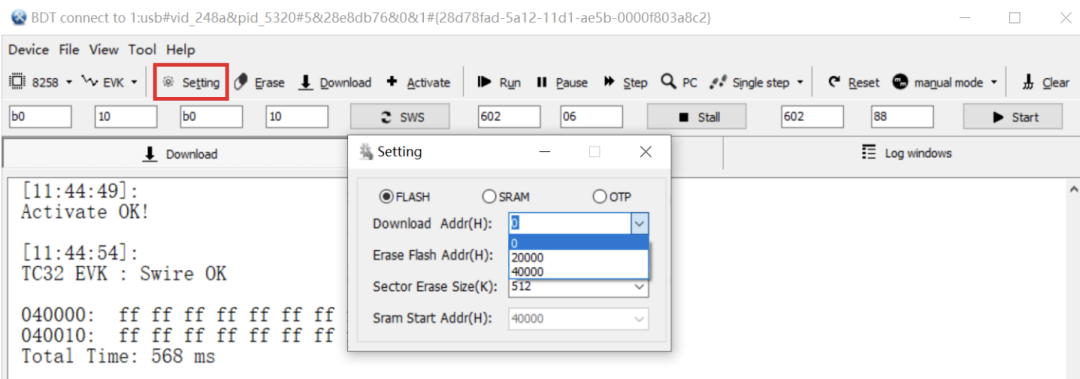
Task: Open the Setting toolbar button
Action: point(191,83)
